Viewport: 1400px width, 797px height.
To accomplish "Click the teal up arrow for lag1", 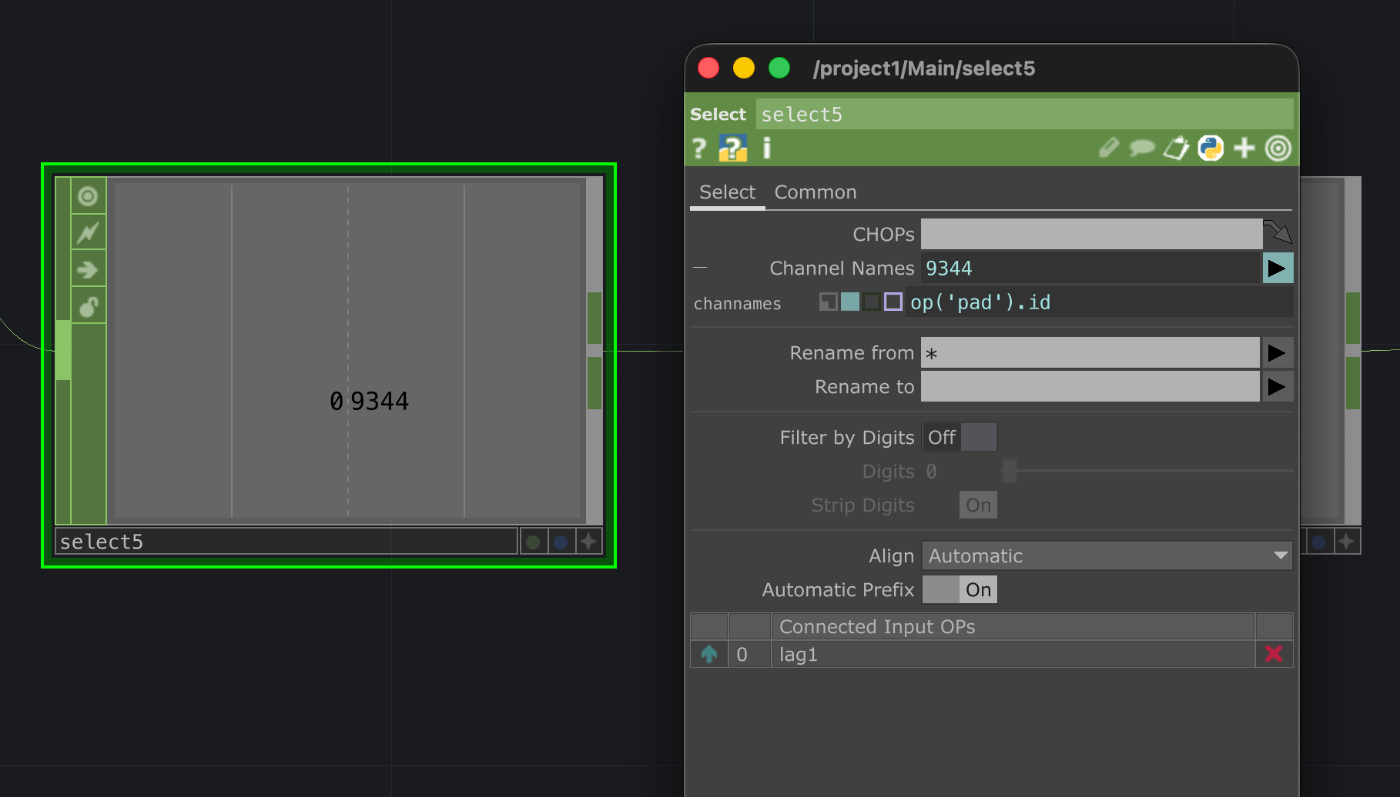I will tap(709, 654).
